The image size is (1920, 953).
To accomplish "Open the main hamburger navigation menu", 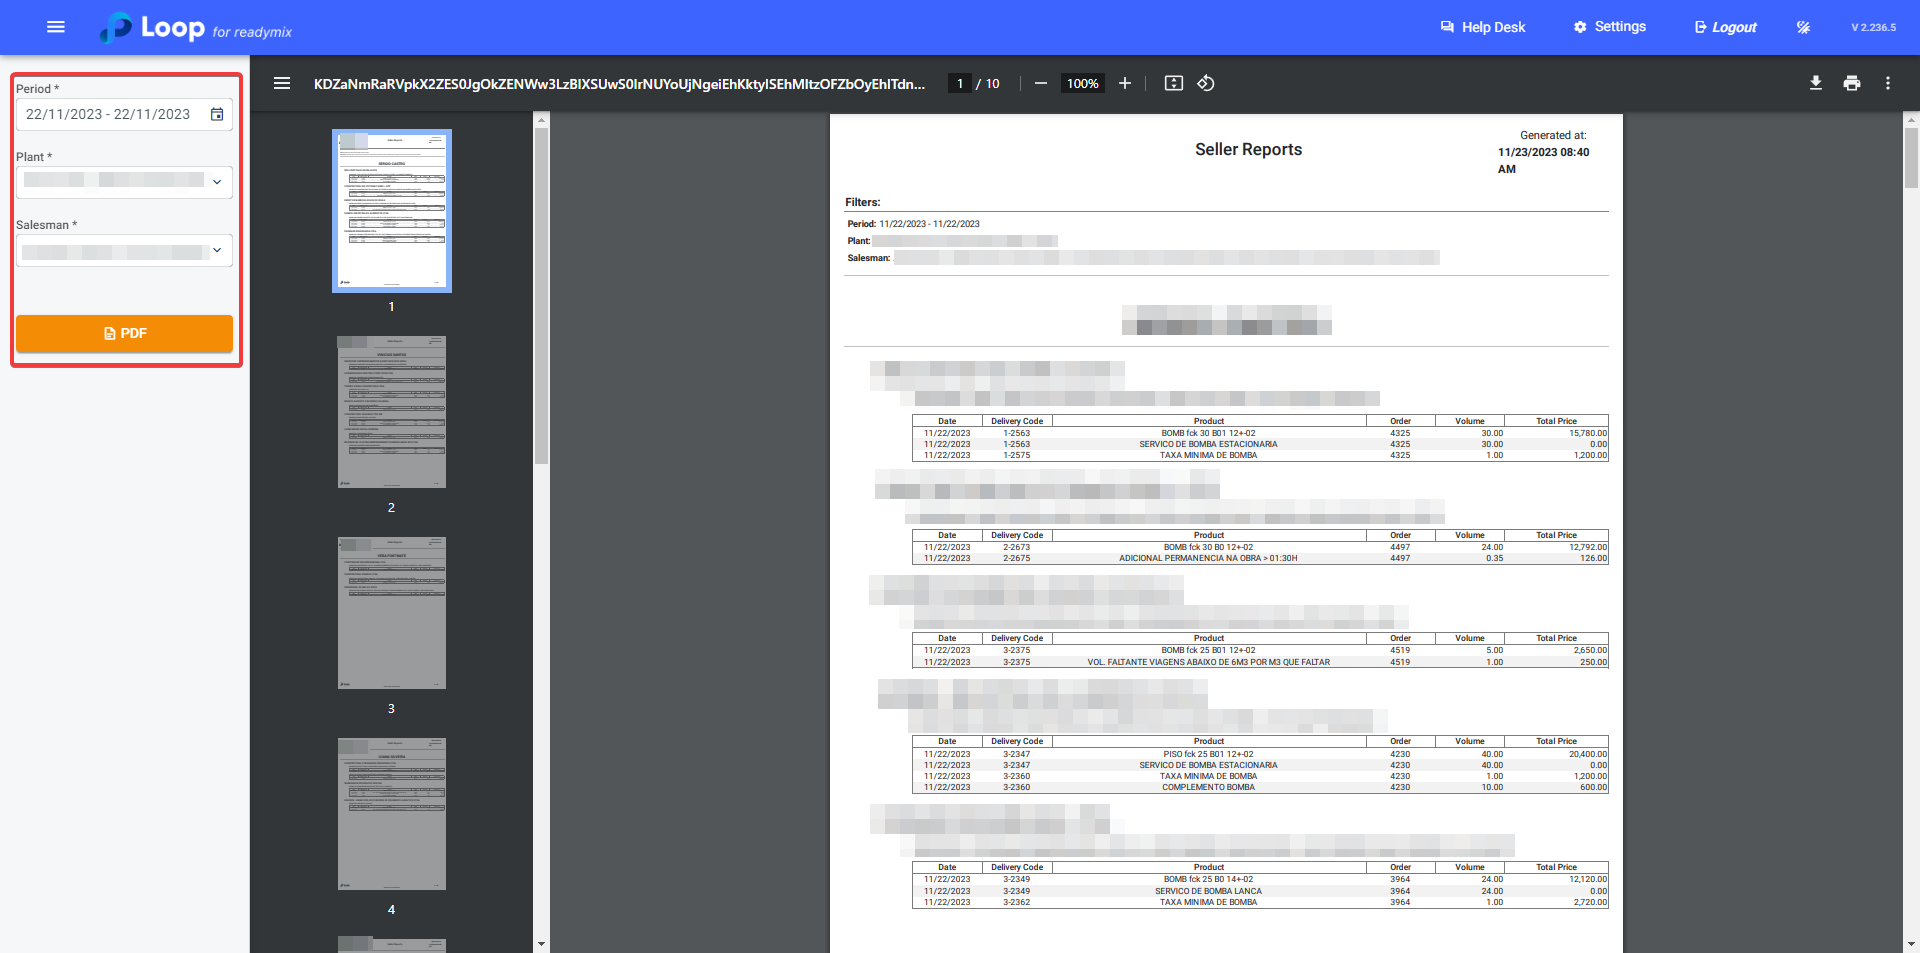I will click(56, 27).
